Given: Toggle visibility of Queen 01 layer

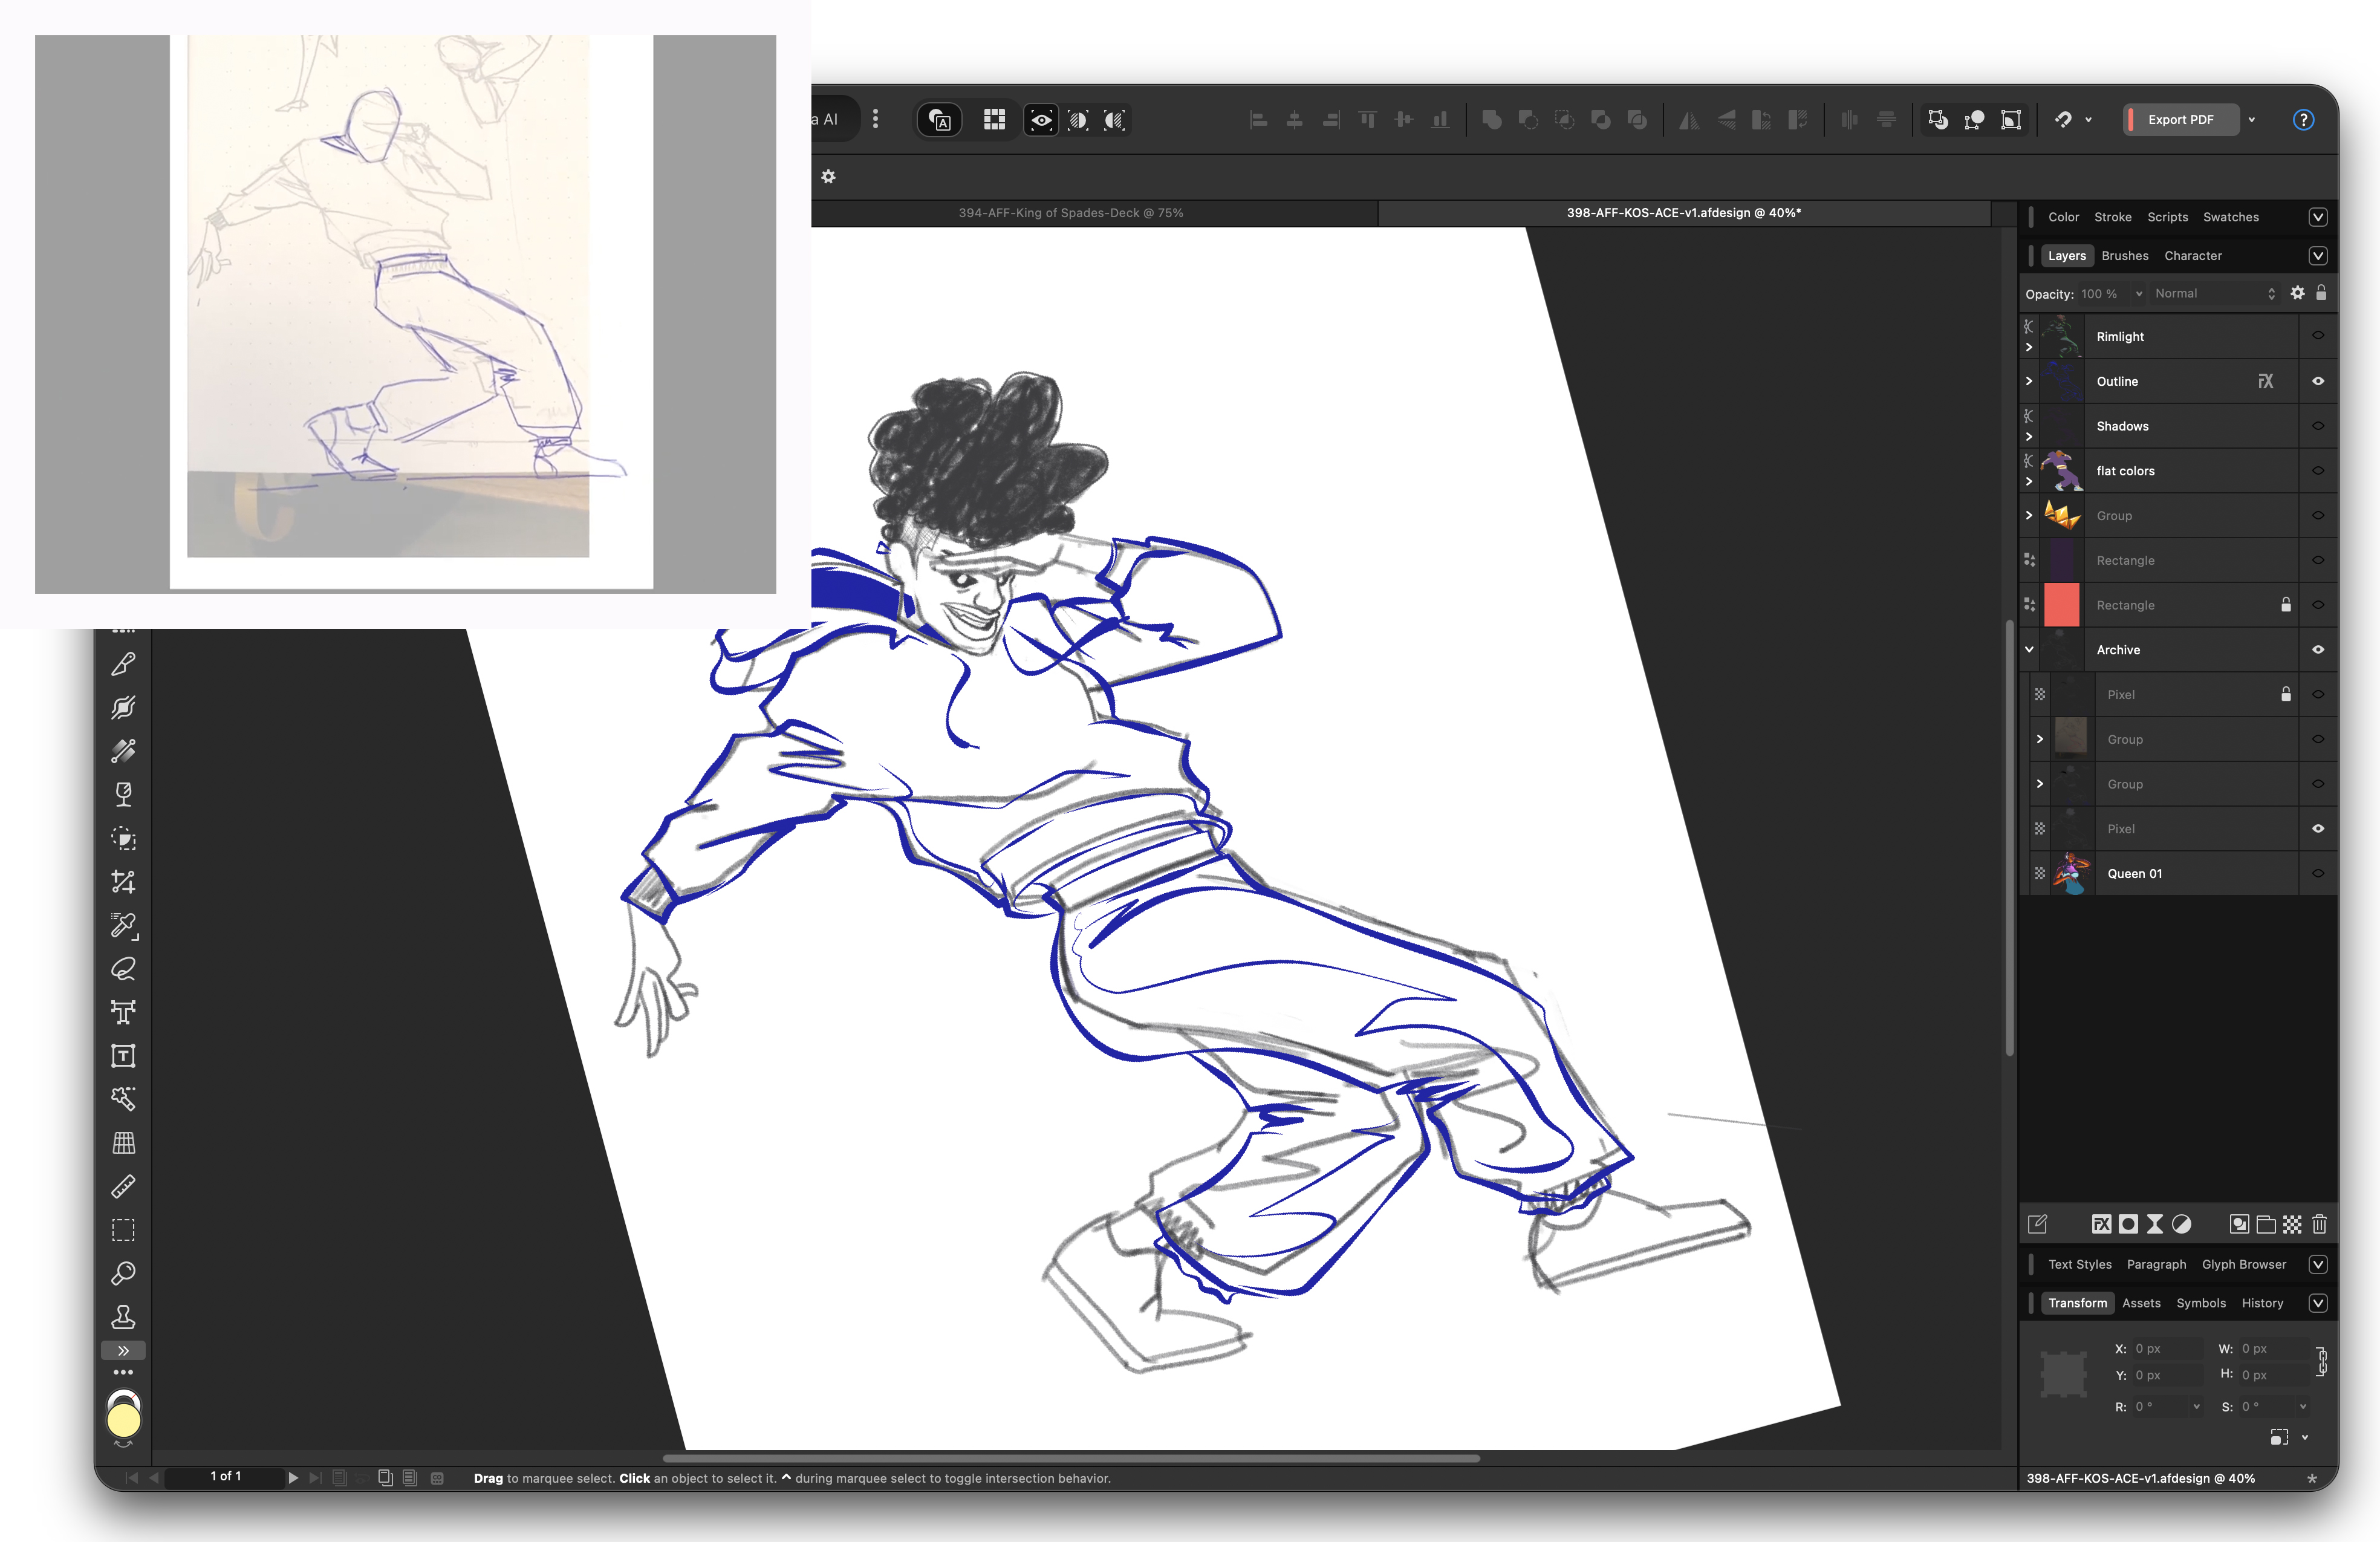Looking at the screenshot, I should click(2318, 873).
